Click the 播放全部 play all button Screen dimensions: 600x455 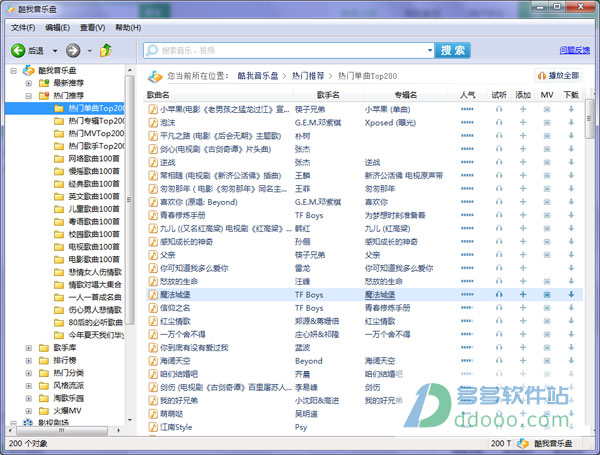[x=558, y=75]
